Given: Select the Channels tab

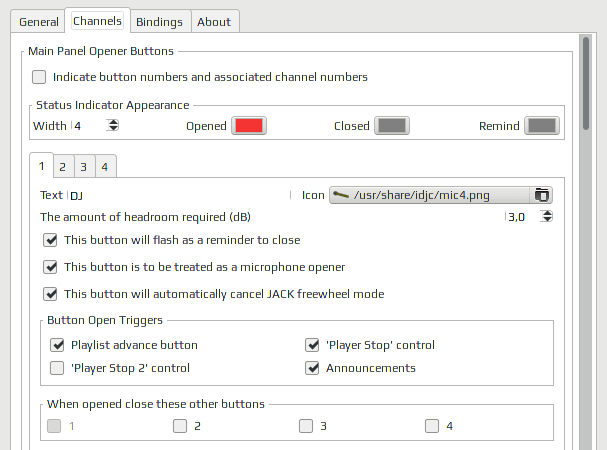Looking at the screenshot, I should 97,21.
